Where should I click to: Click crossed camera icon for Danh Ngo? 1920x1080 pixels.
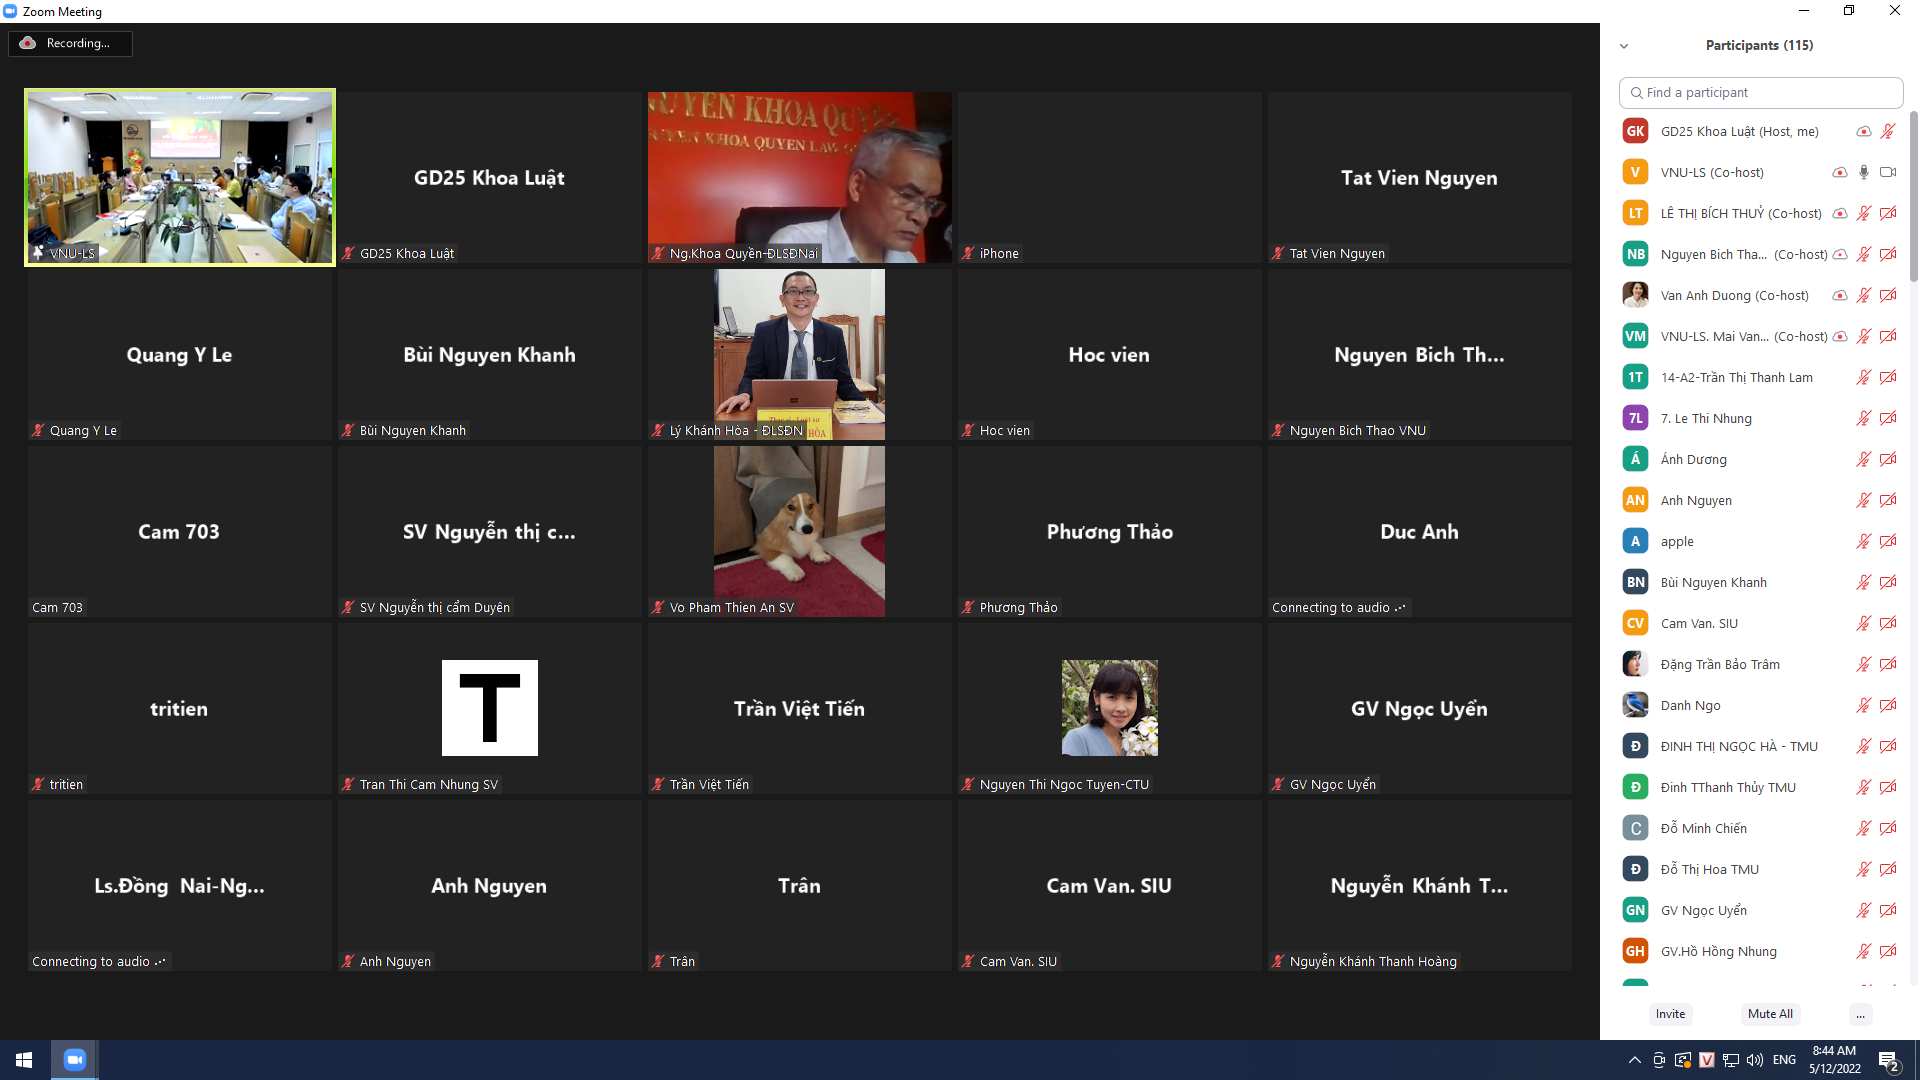[x=1888, y=705]
